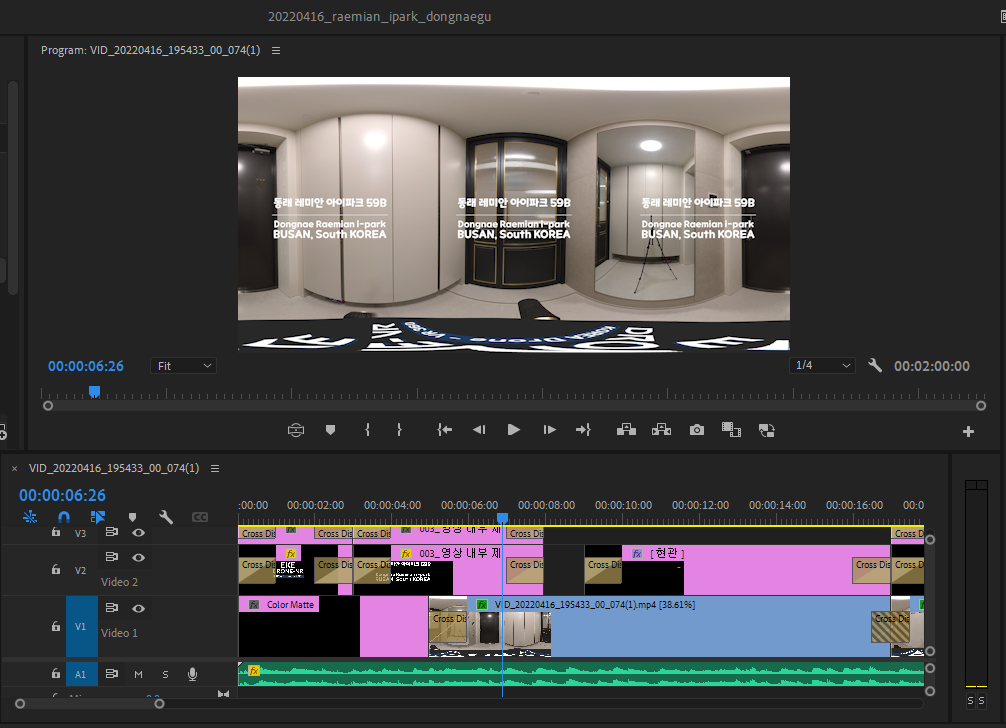Click the 00:00:10:00 ruler mark
Viewport: 1006px width, 728px height.
(x=623, y=505)
